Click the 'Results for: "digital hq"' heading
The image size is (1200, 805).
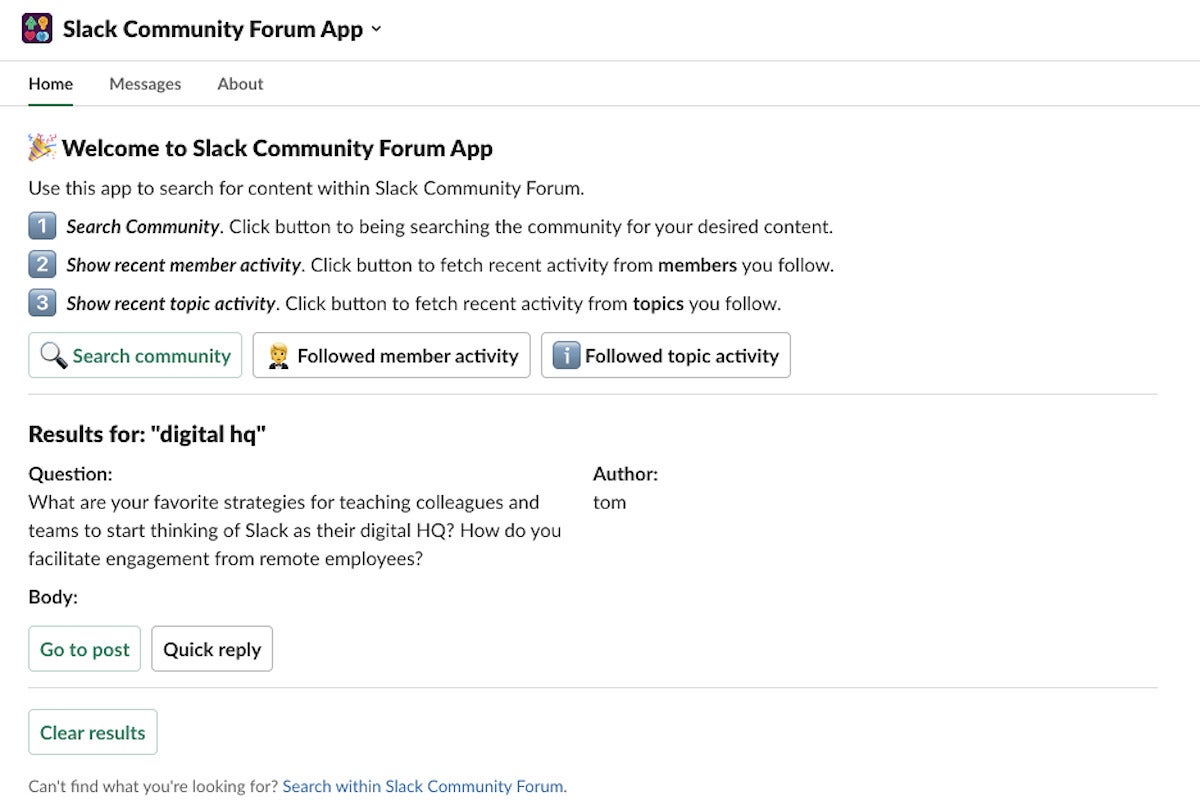coord(148,434)
